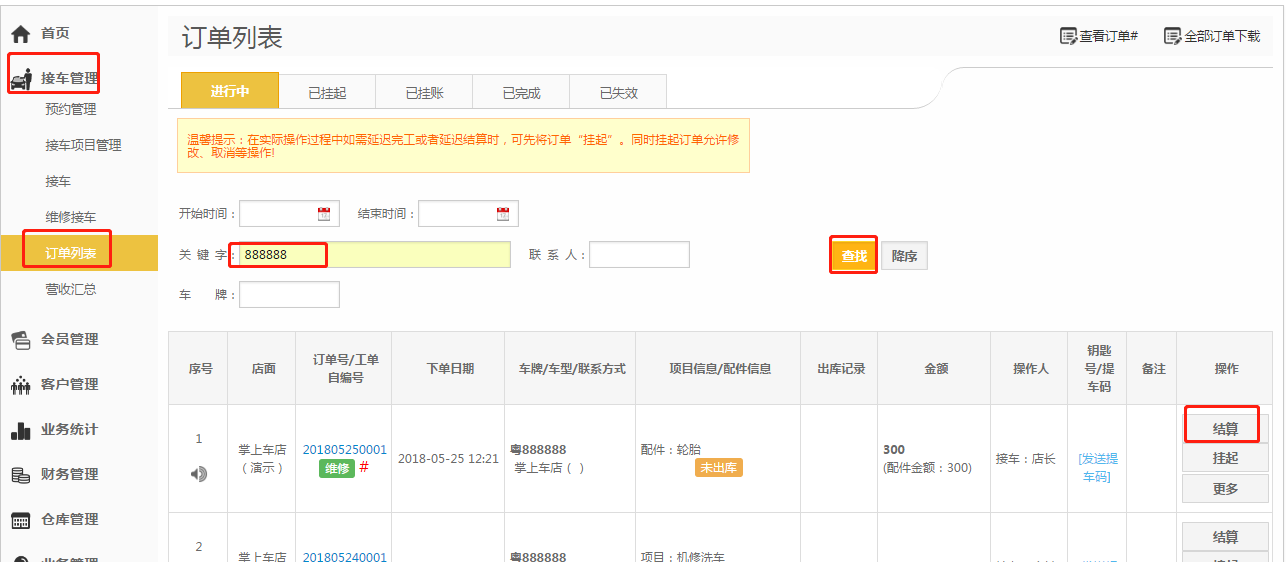Open order number 201805250001 link

pyautogui.click(x=344, y=450)
